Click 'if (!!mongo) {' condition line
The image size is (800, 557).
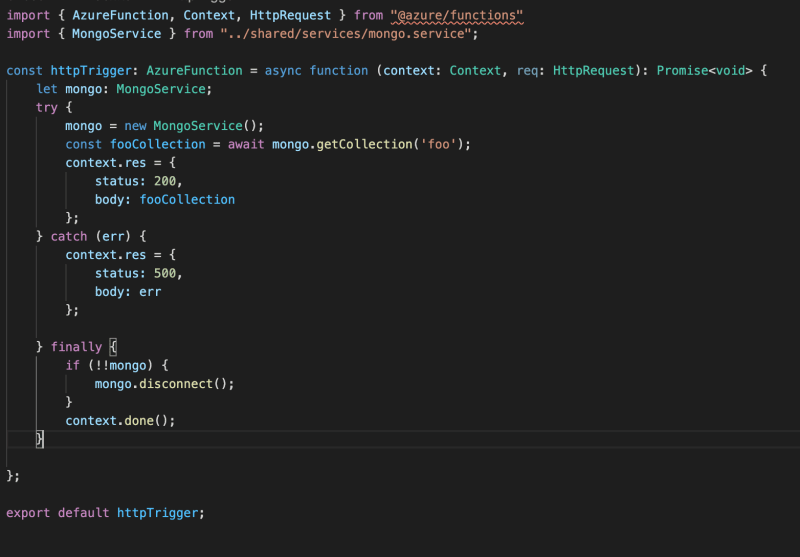pos(117,365)
